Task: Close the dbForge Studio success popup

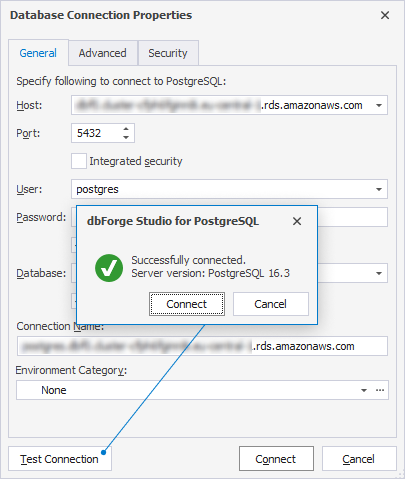Action: [x=297, y=221]
